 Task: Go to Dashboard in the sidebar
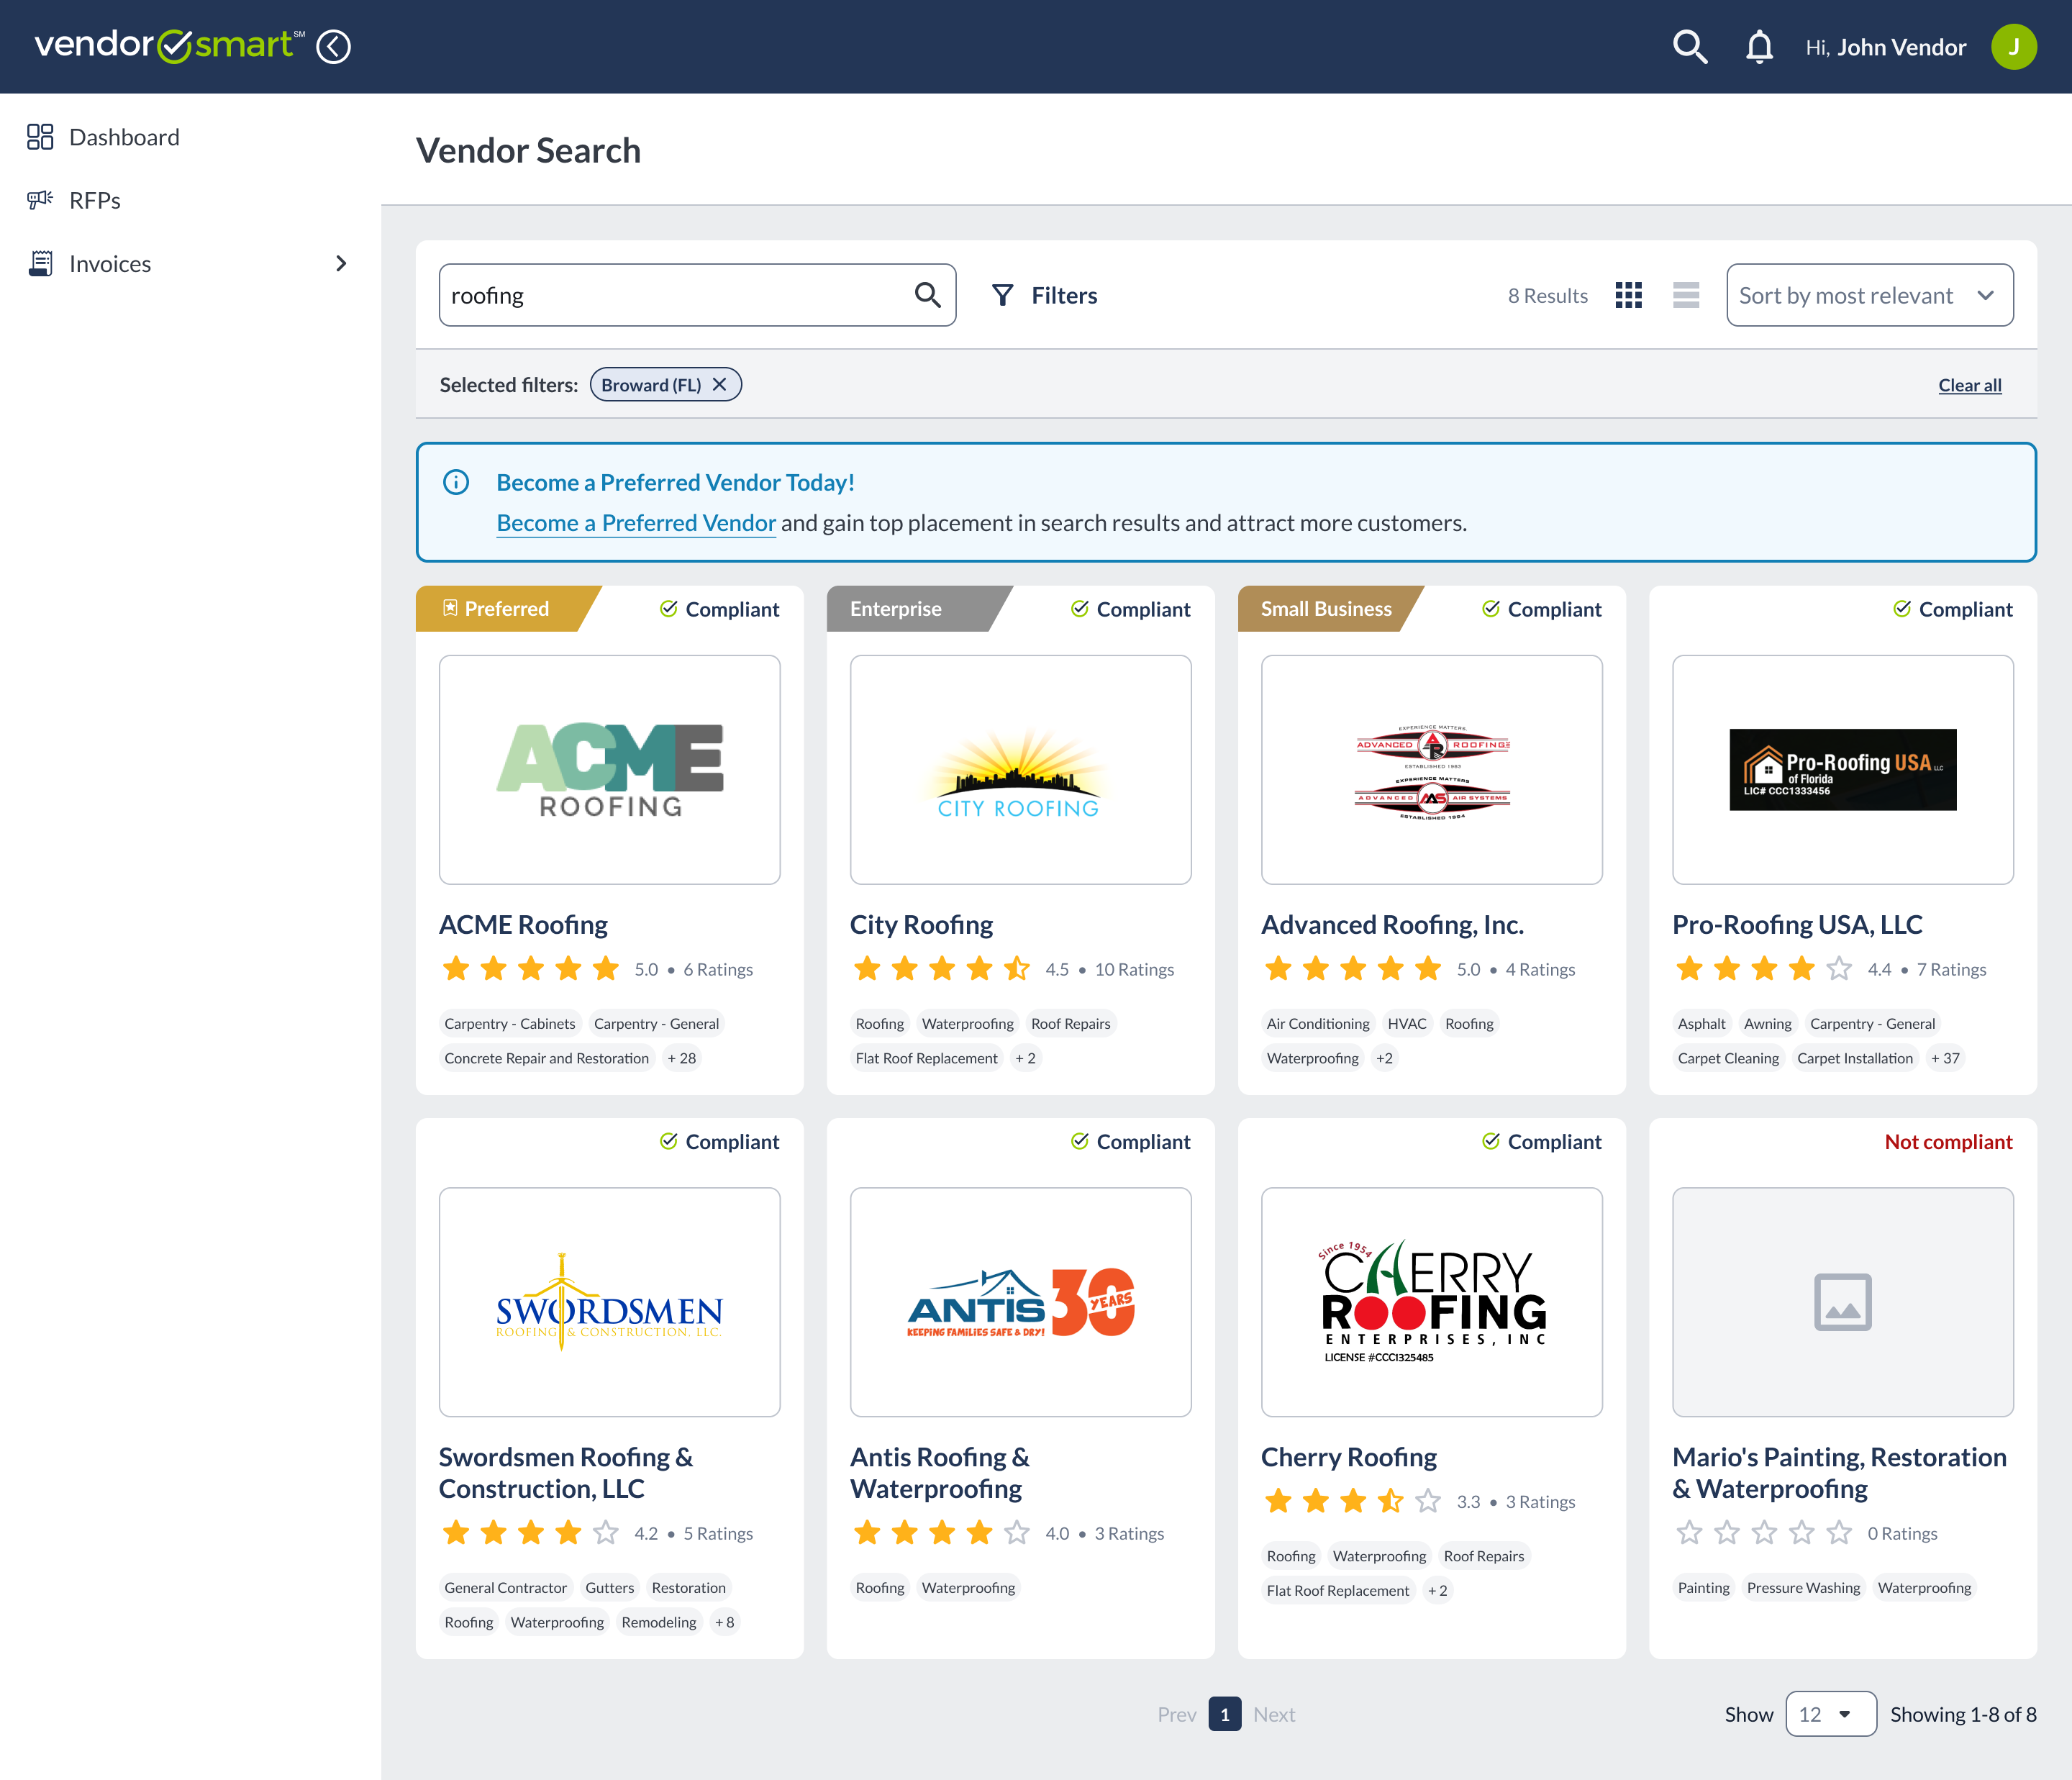tap(124, 137)
